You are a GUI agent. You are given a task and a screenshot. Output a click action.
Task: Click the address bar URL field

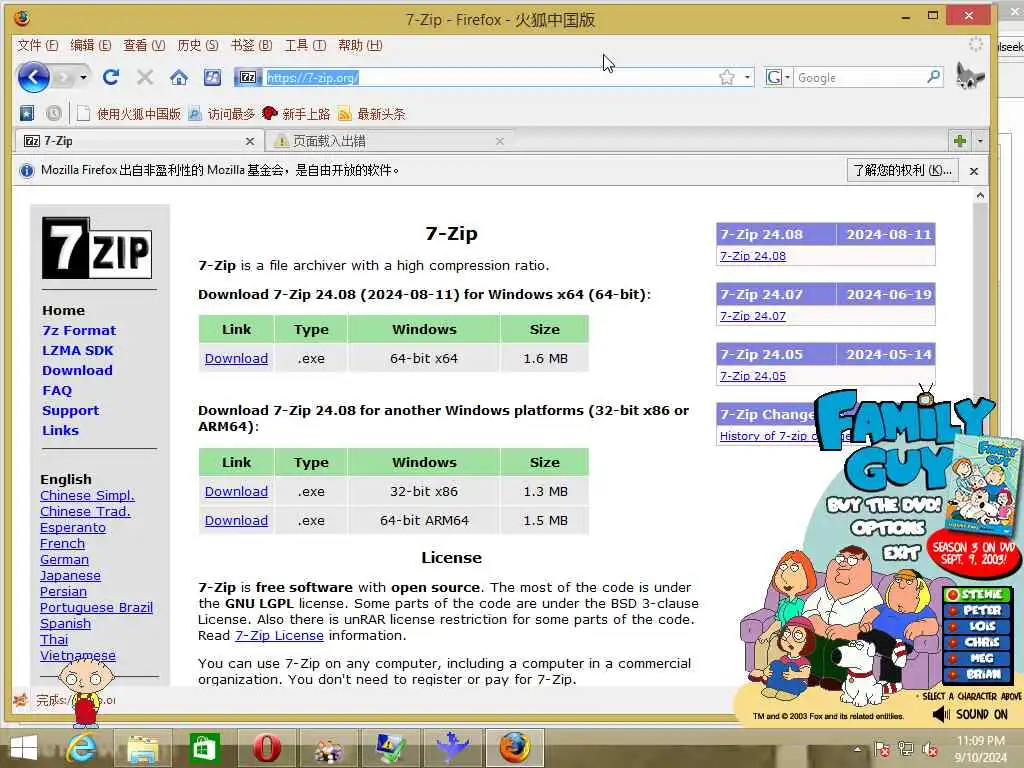[x=490, y=78]
